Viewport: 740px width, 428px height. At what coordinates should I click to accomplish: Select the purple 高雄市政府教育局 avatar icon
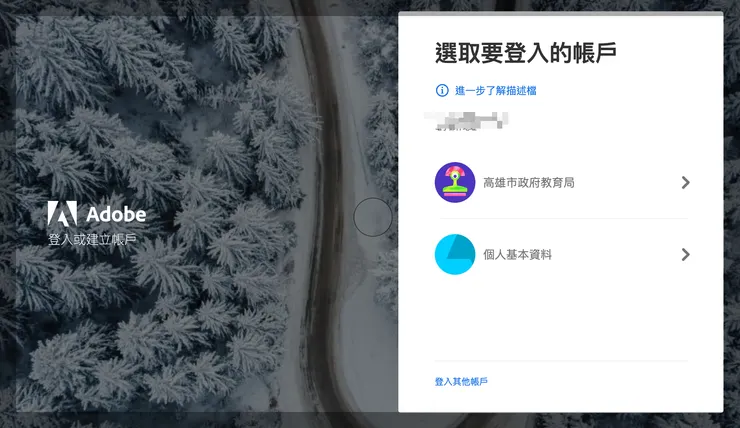(x=454, y=182)
